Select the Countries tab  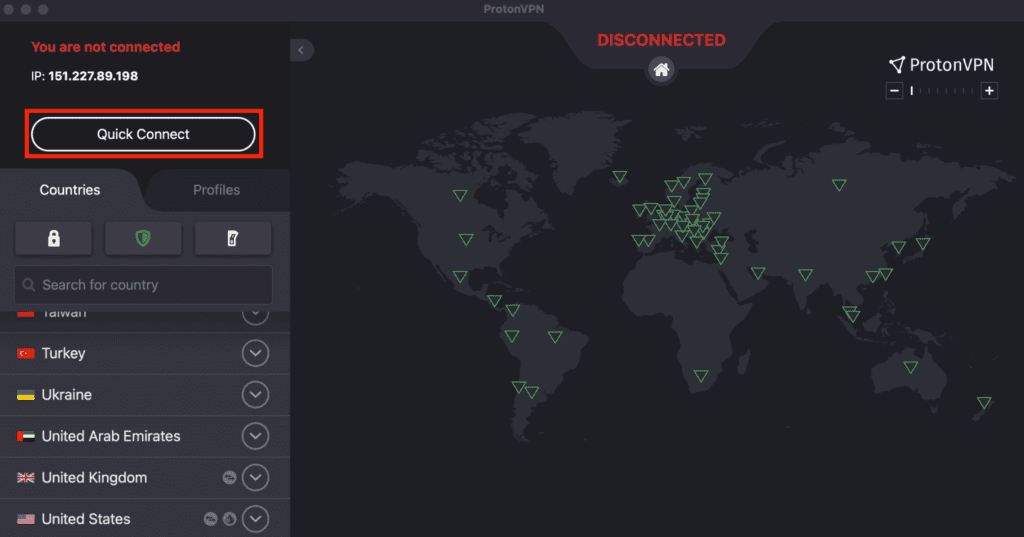click(70, 190)
